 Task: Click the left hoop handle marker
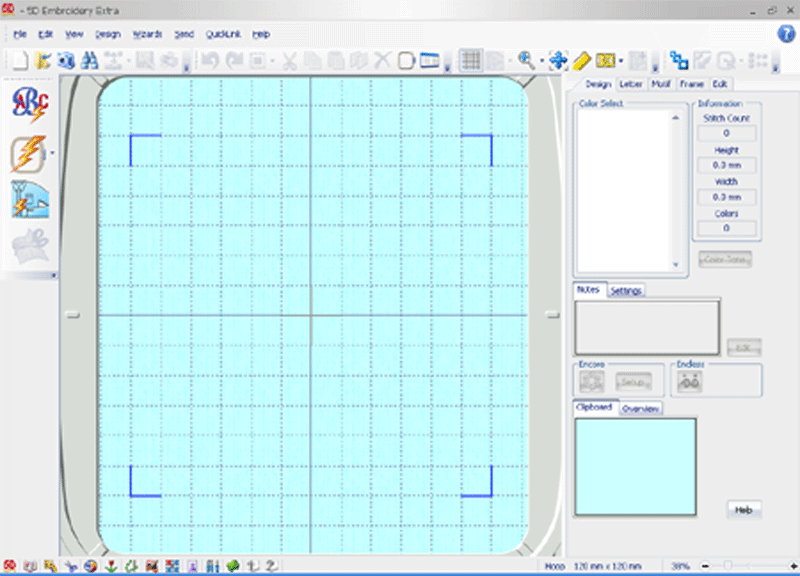73,315
